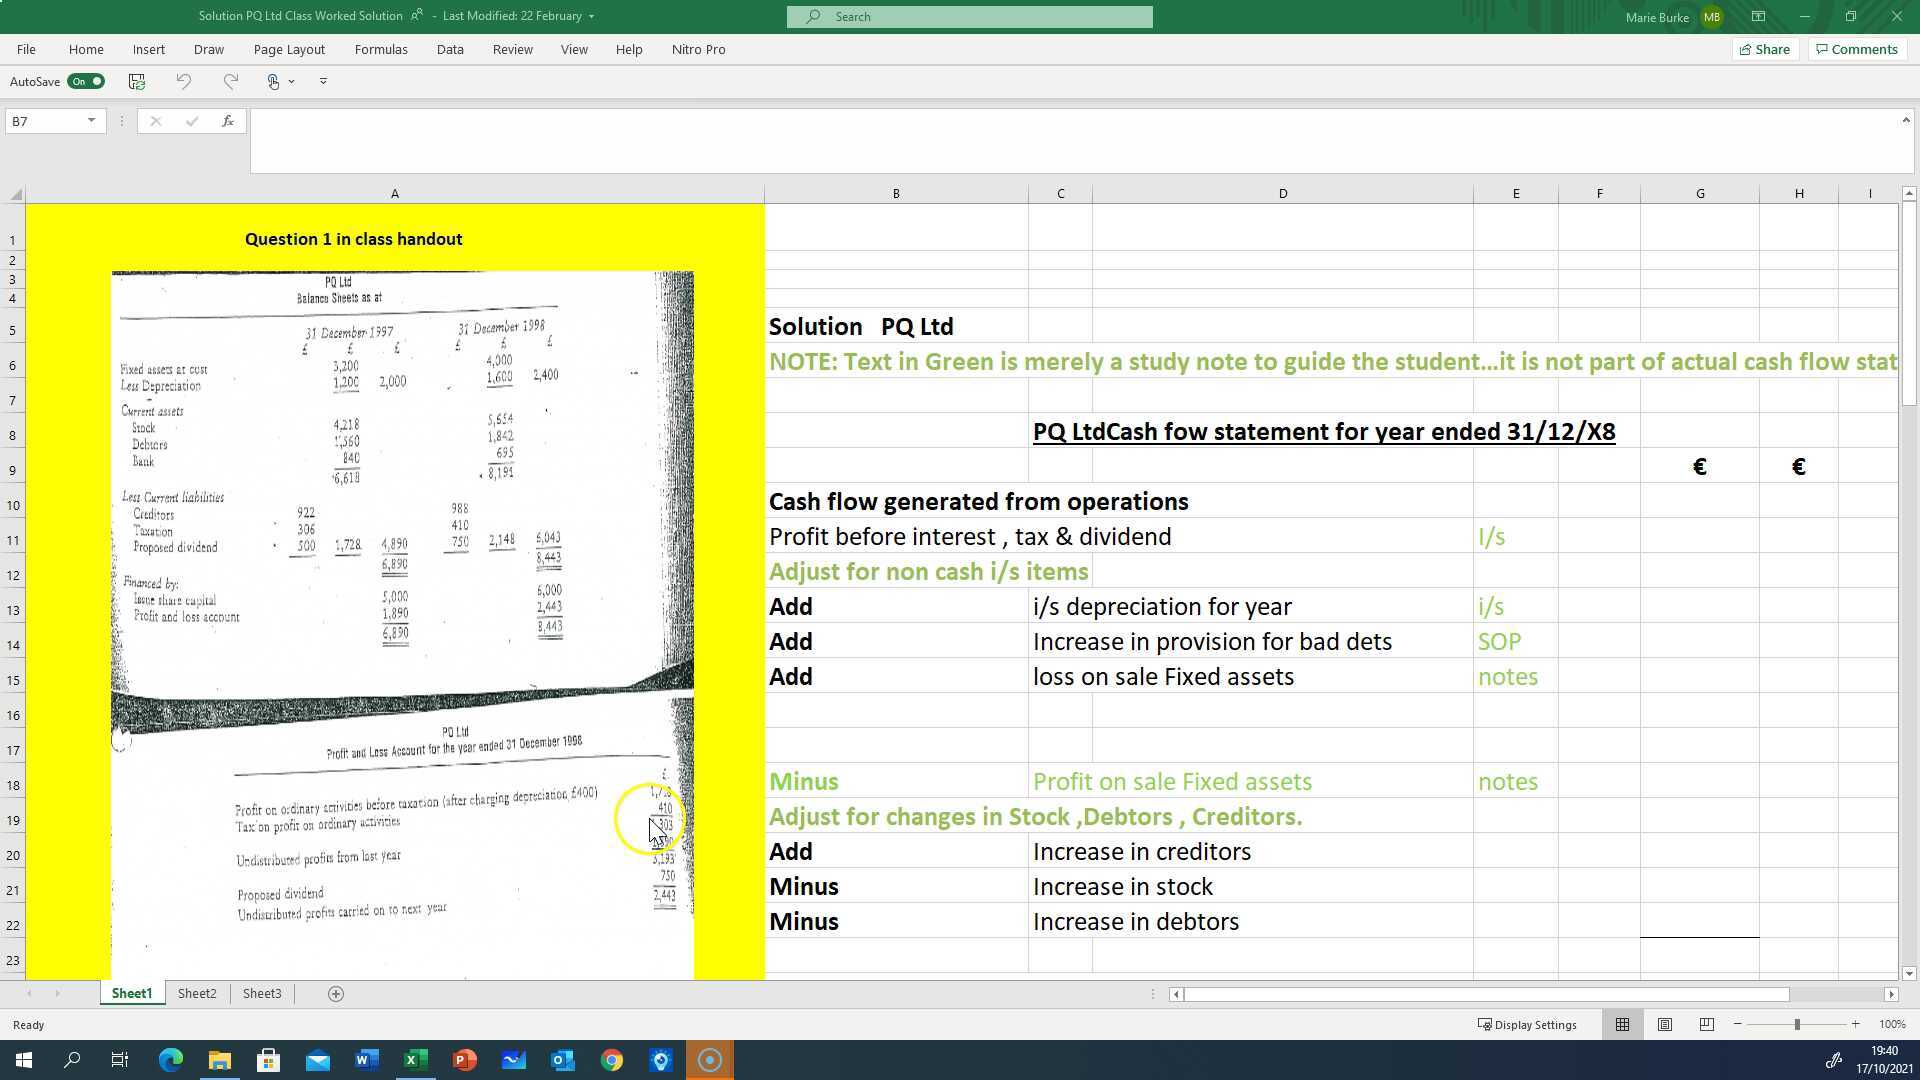Switch to Page Break Preview icon
The width and height of the screenshot is (1920, 1080).
coord(1707,1024)
